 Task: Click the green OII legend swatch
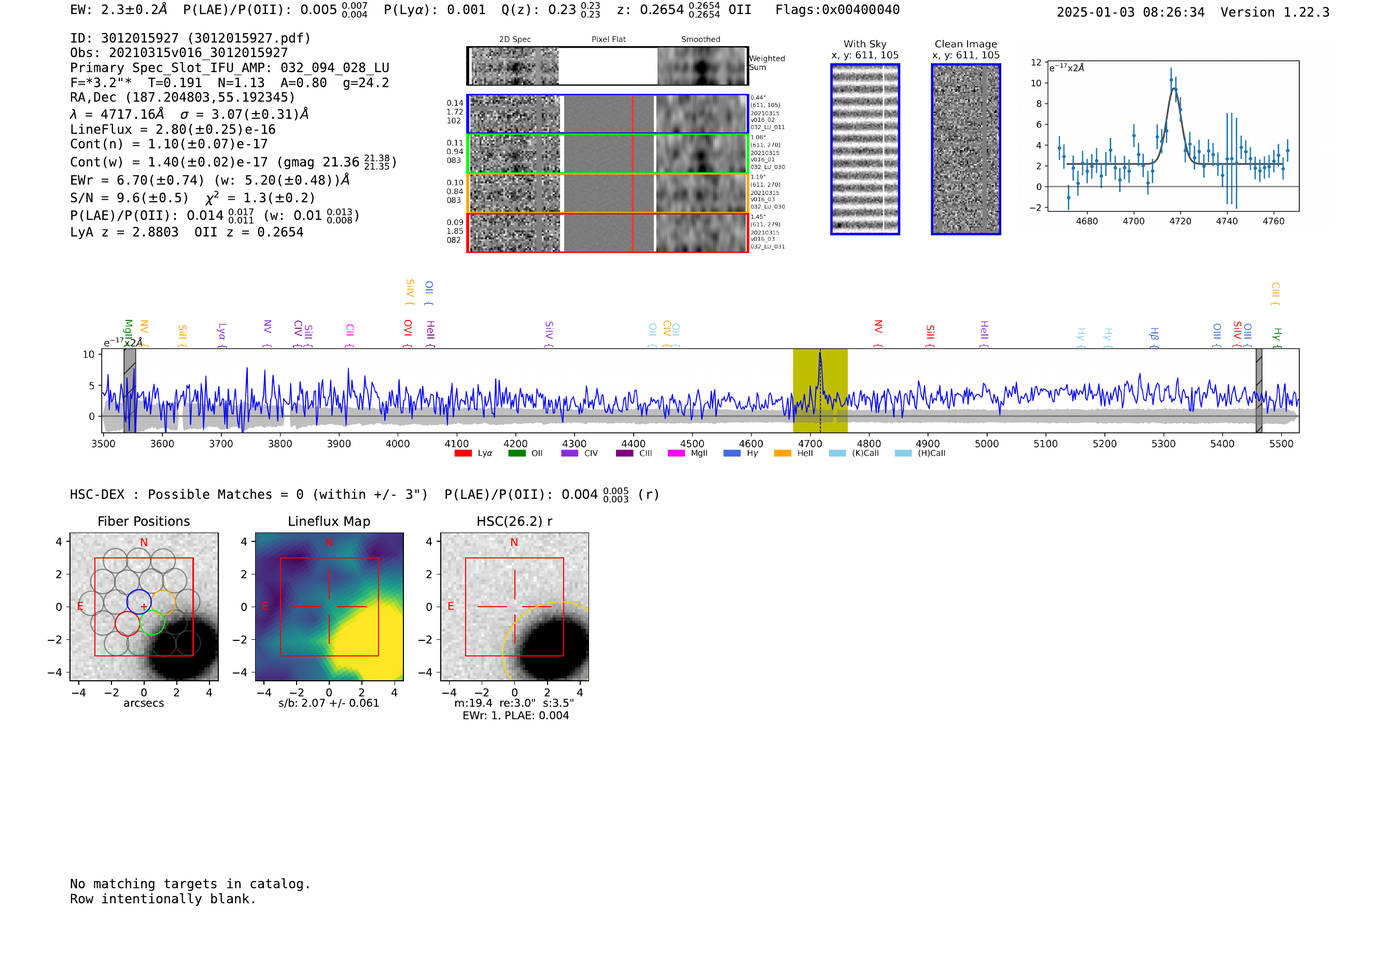(516, 454)
